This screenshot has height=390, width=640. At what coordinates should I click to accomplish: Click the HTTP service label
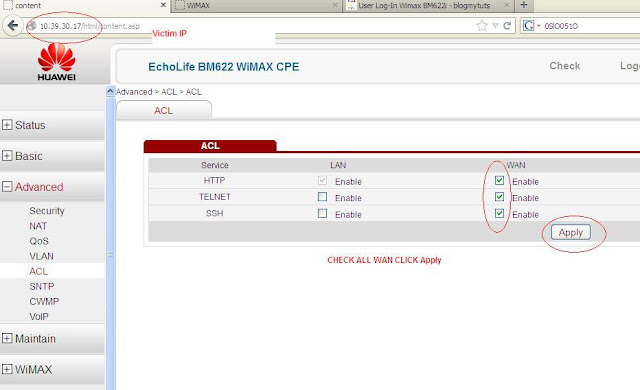[x=214, y=180]
